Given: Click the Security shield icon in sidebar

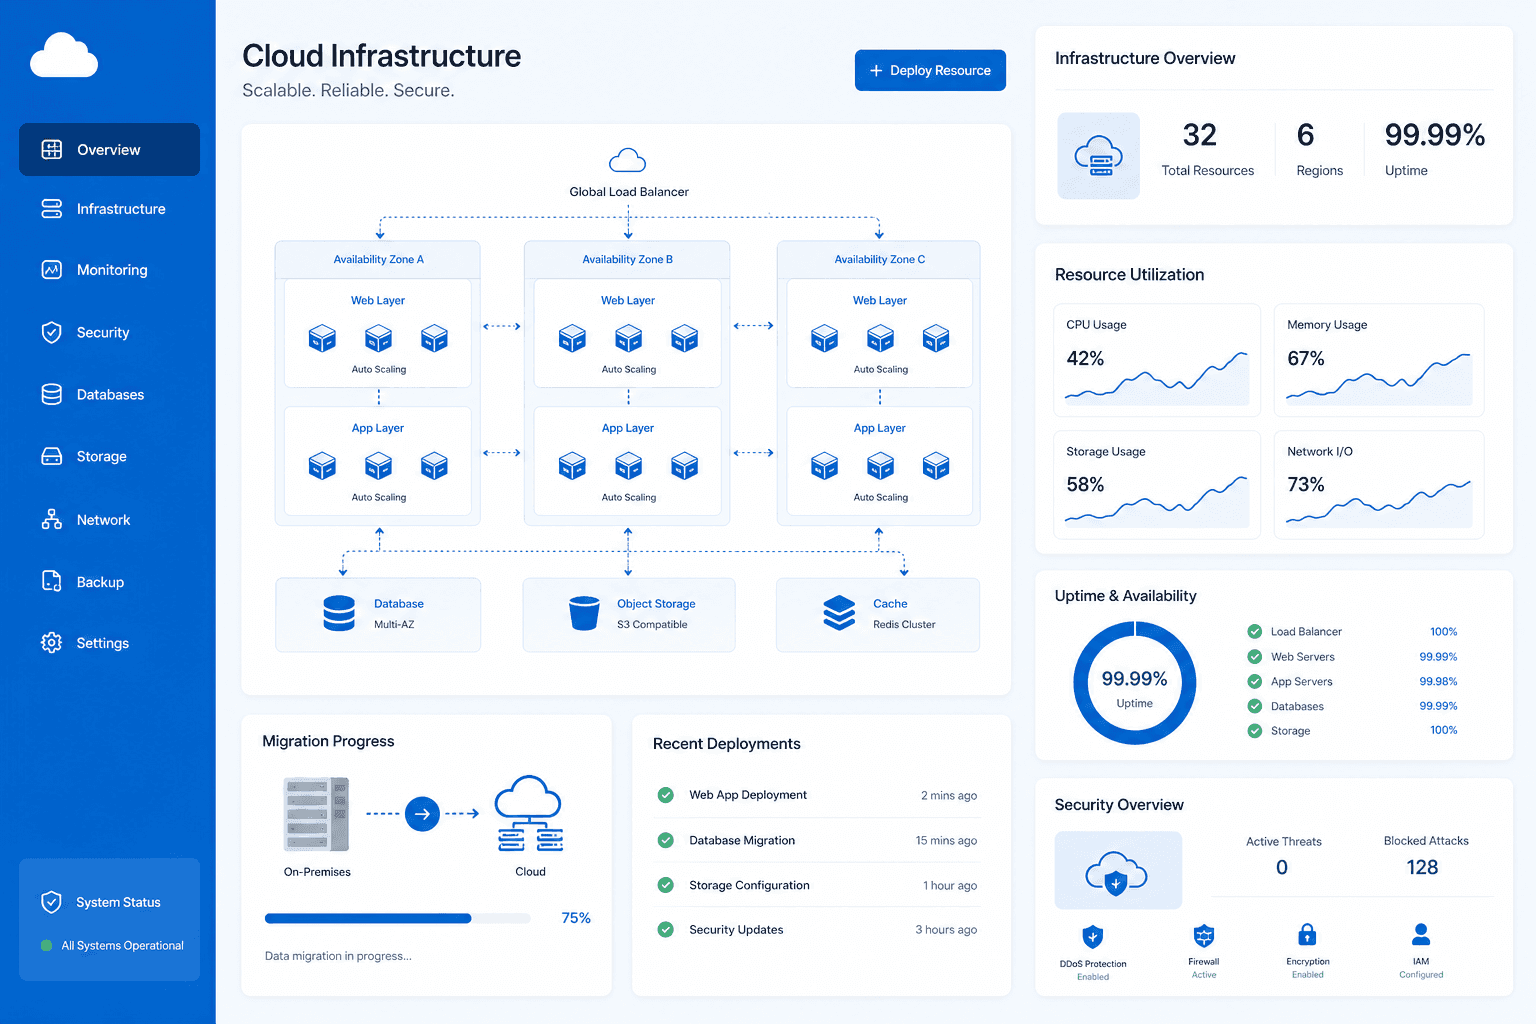Looking at the screenshot, I should (x=51, y=332).
